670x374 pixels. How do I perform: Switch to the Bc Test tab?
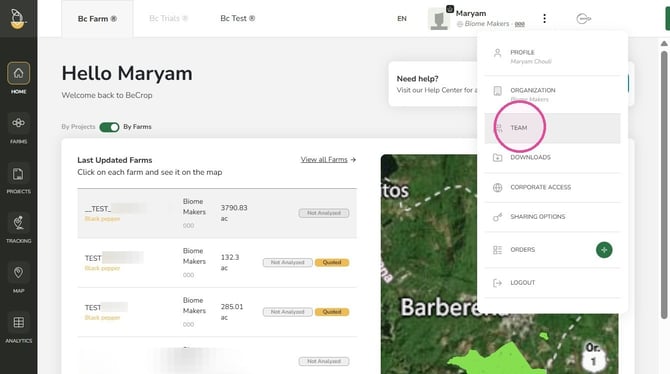[238, 18]
